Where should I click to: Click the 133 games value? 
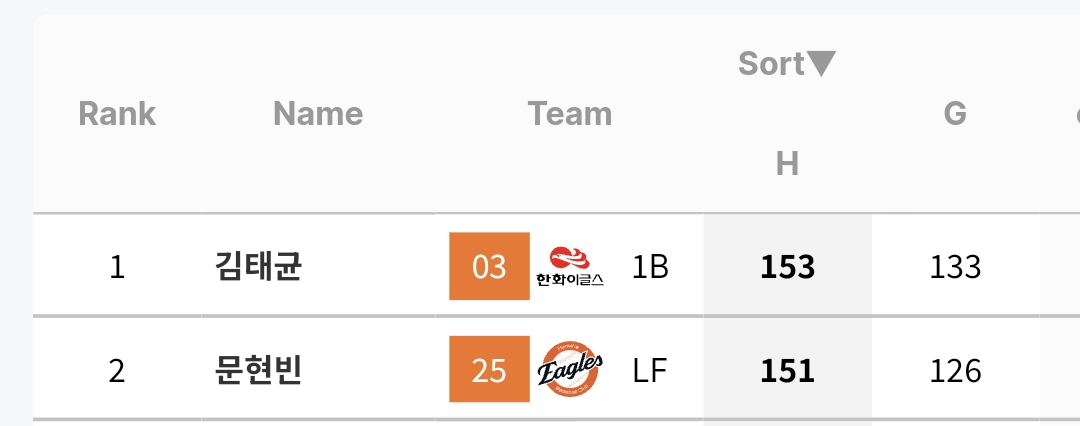click(x=955, y=267)
